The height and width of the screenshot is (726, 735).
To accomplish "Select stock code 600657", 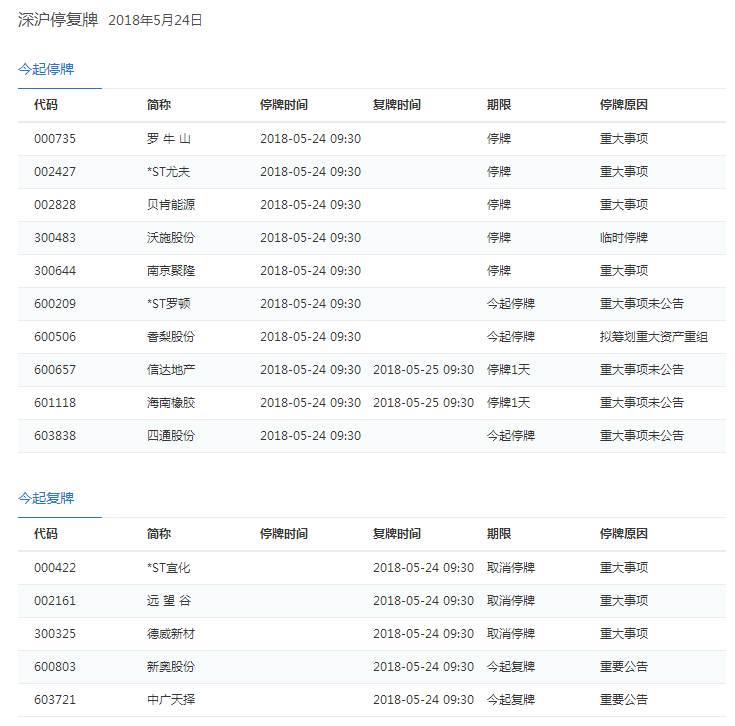I will click(54, 370).
